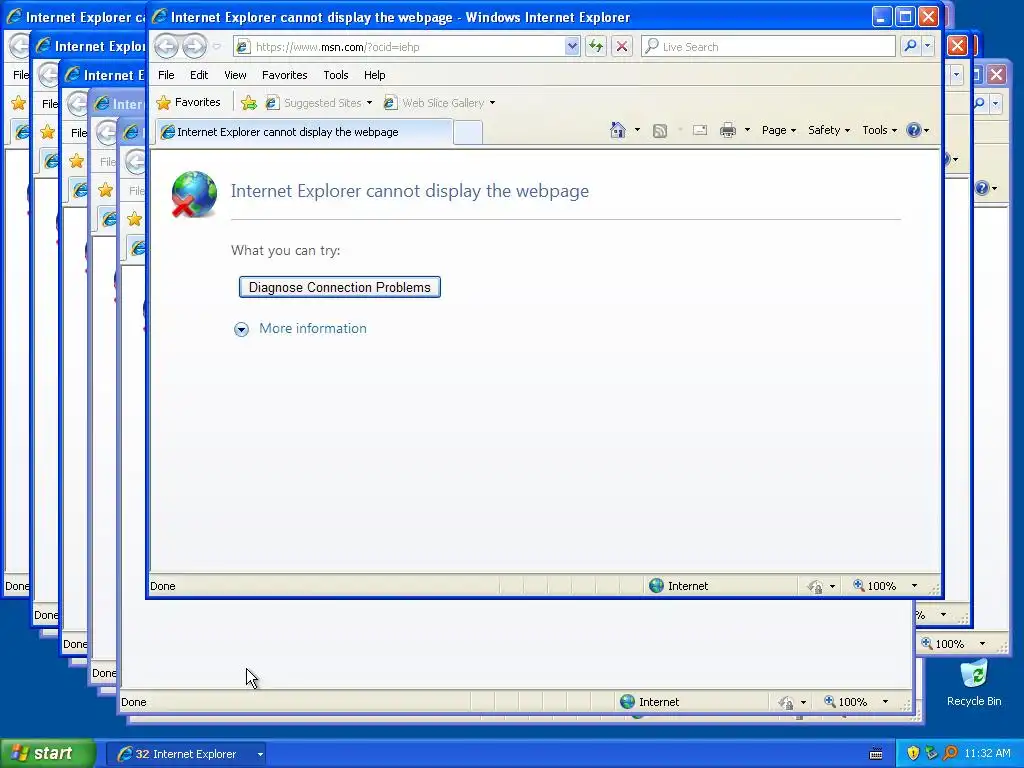
Task: Click the blank New Tab button
Action: pyautogui.click(x=468, y=133)
